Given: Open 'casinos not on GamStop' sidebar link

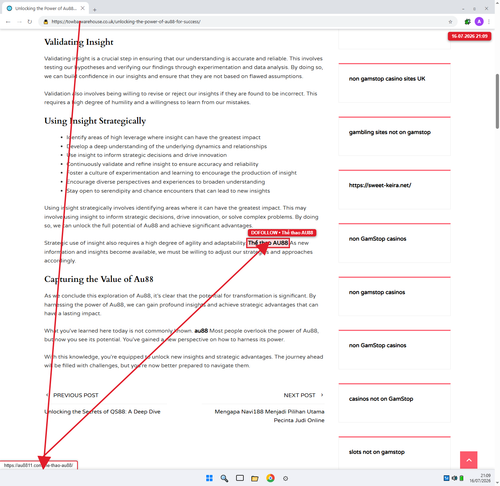Looking at the screenshot, I should (x=381, y=399).
